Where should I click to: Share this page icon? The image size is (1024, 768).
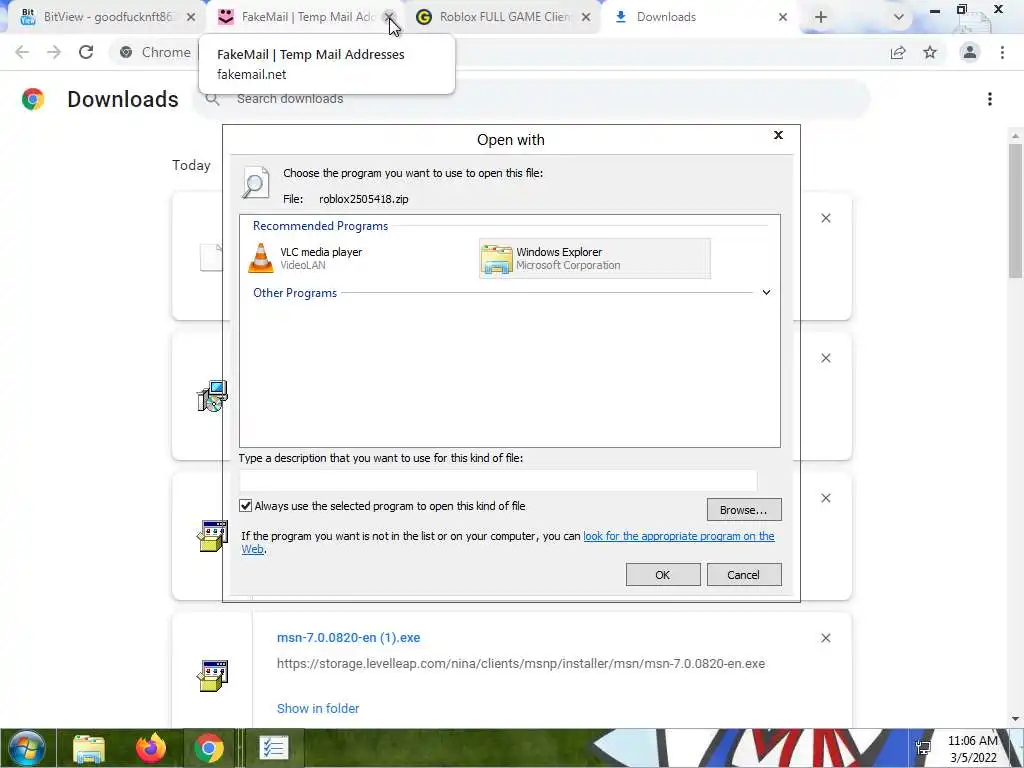(x=898, y=52)
